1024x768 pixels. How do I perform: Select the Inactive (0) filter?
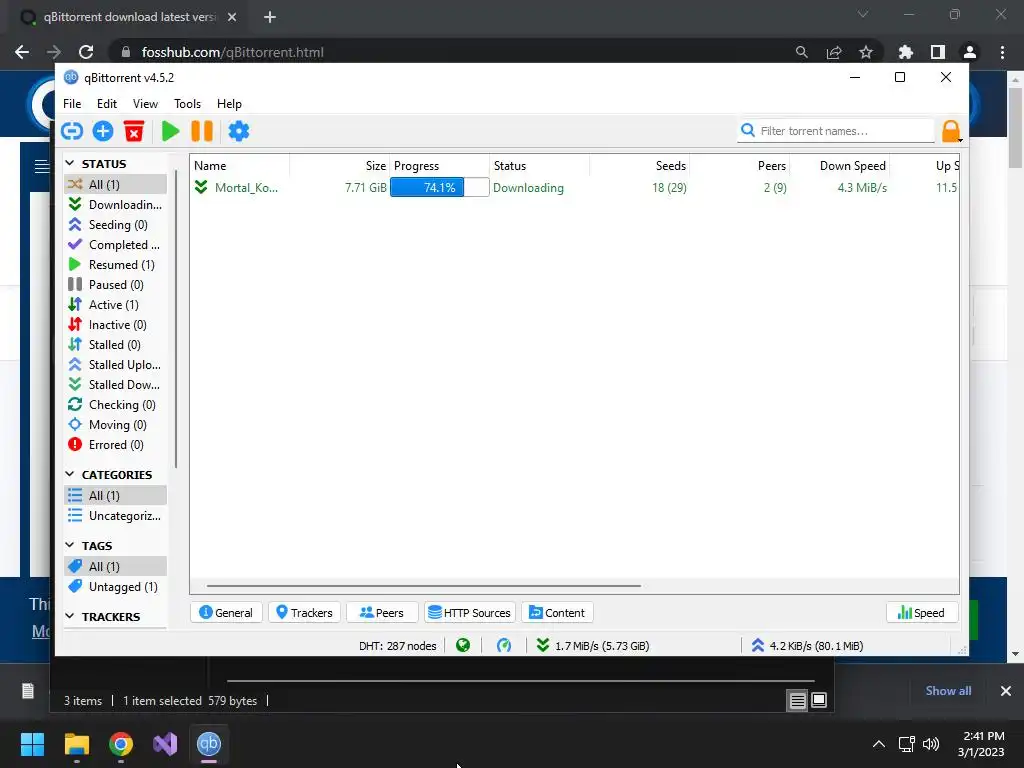click(116, 325)
